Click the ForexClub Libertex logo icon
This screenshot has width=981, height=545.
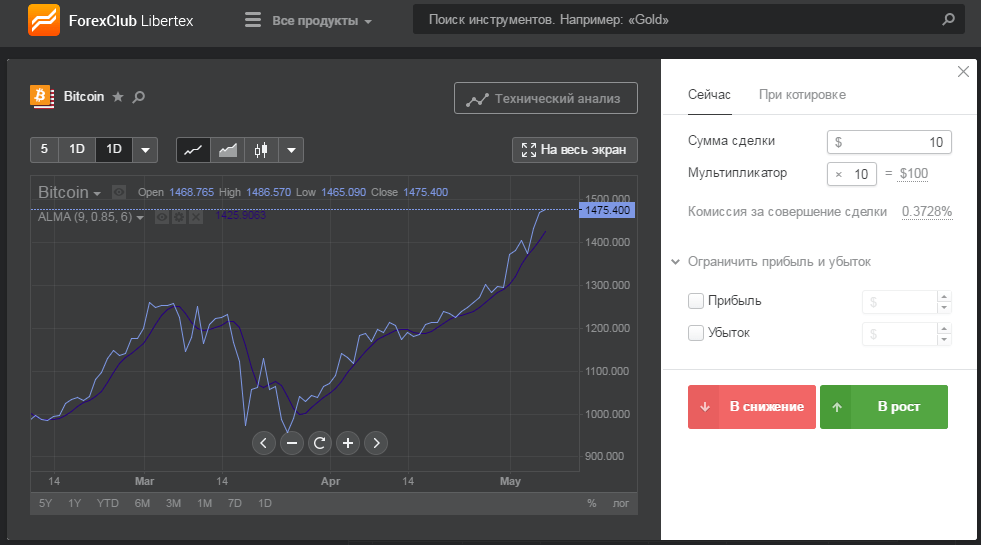44,20
